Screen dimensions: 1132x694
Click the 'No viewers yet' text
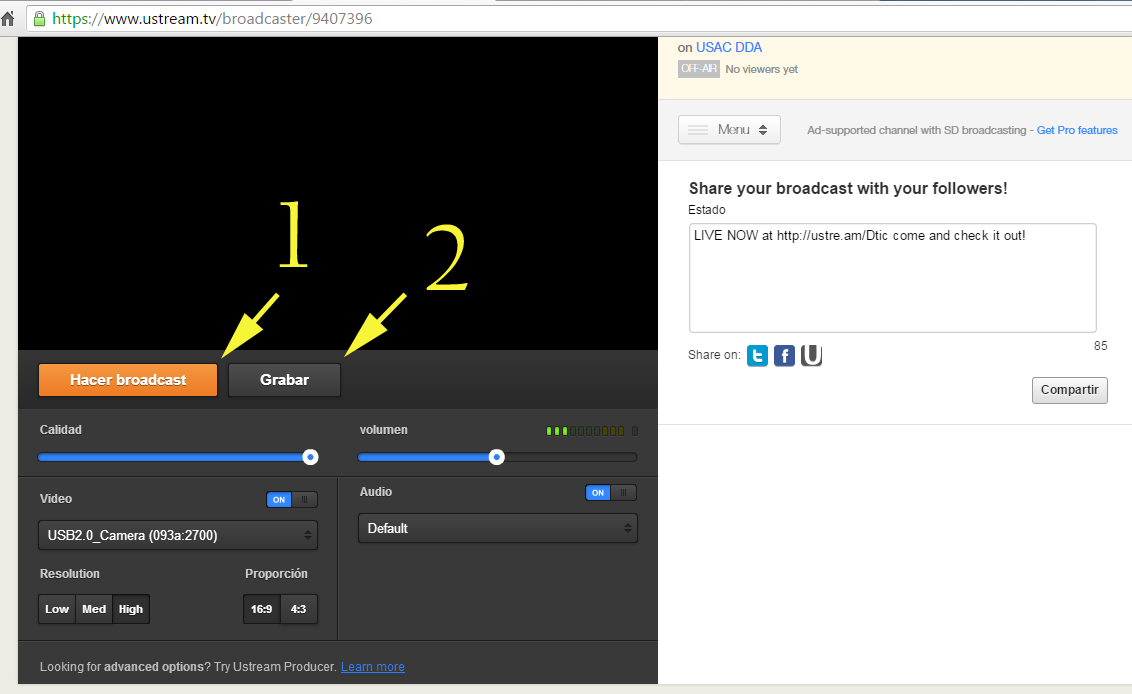coord(762,69)
